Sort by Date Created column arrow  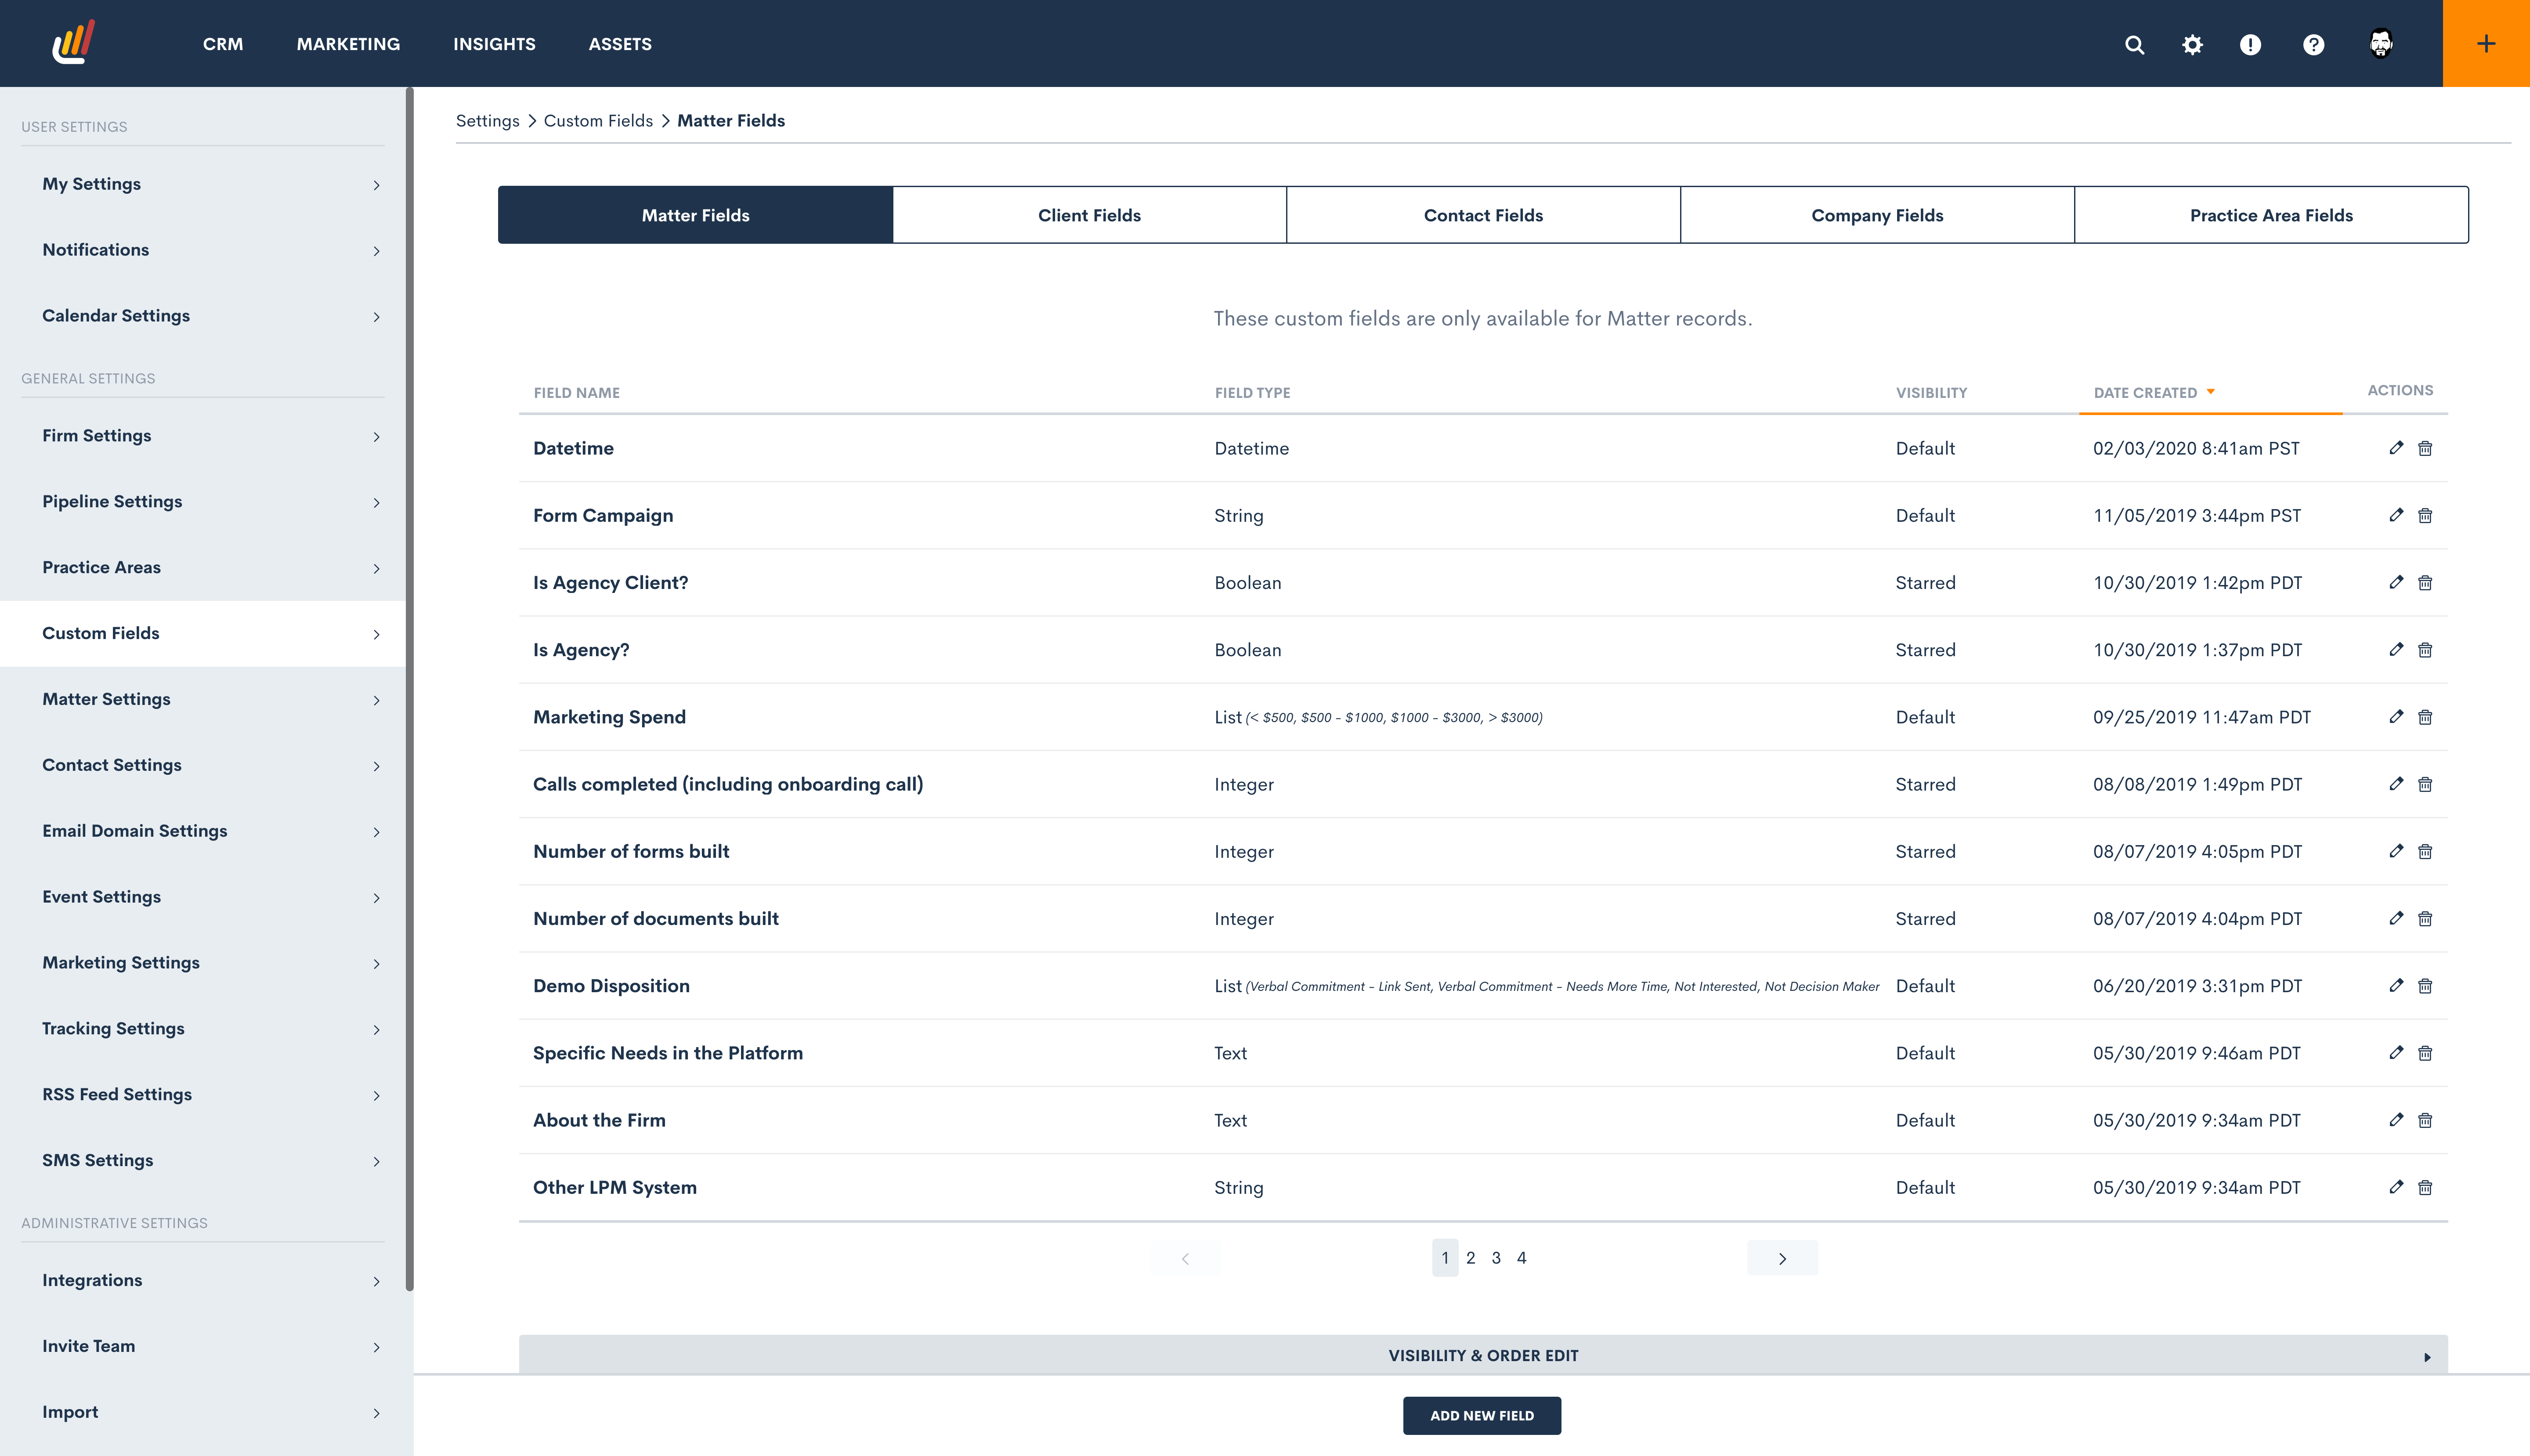[x=2211, y=392]
